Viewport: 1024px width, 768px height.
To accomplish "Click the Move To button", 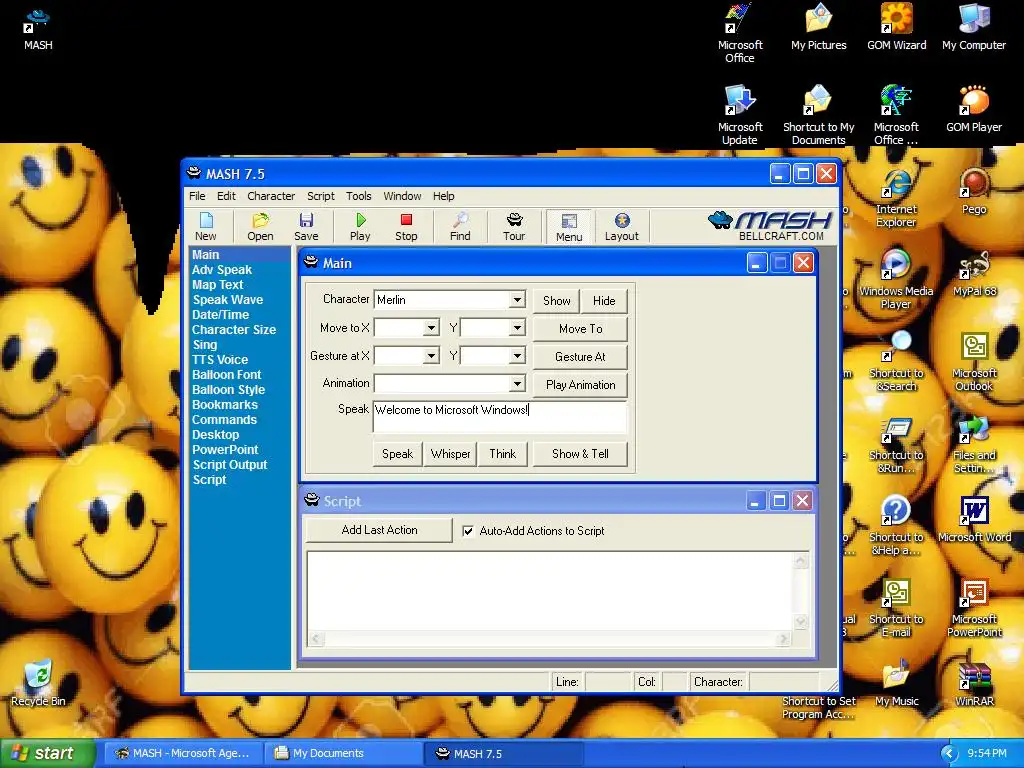I will point(581,328).
